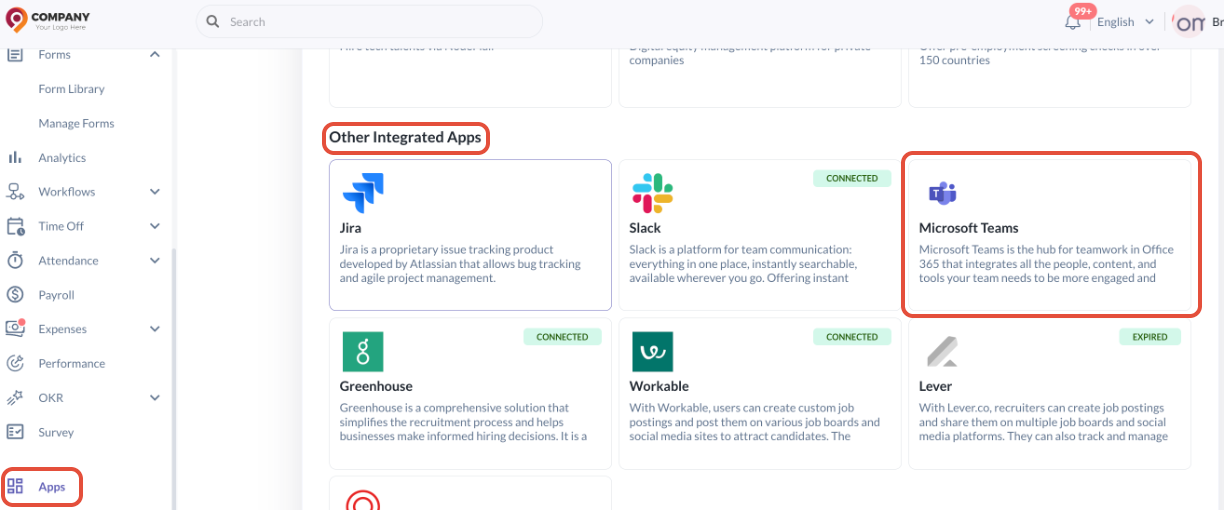Click the Jira description text
Viewport: 1224px width, 510px height.
click(x=460, y=264)
